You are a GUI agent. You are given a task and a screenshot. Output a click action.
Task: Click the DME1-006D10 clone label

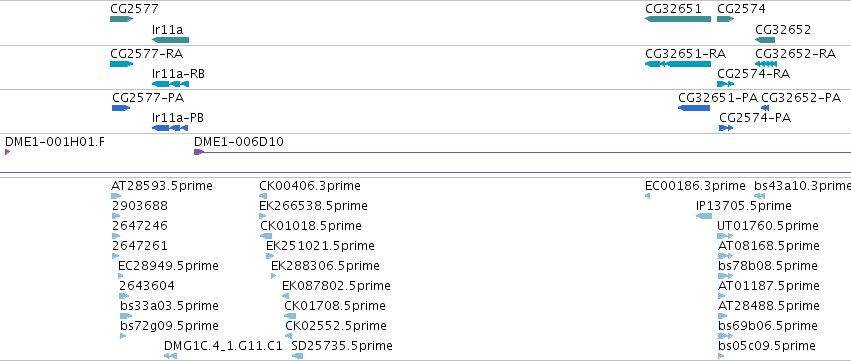point(239,142)
